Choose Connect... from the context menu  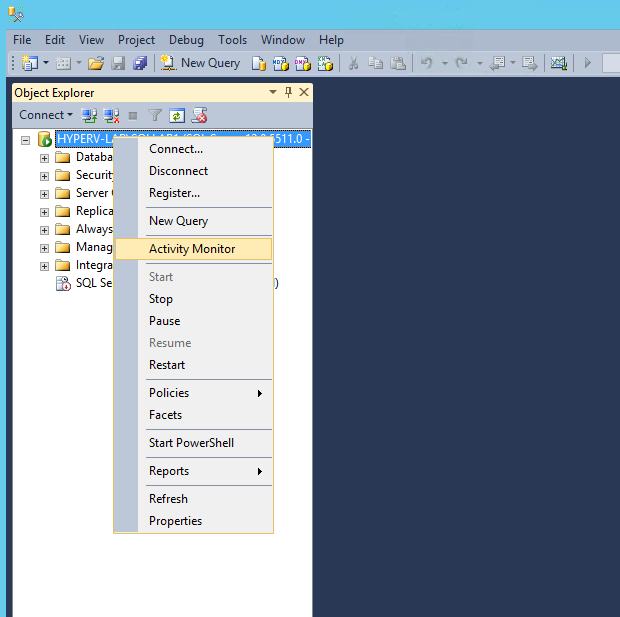point(193,149)
